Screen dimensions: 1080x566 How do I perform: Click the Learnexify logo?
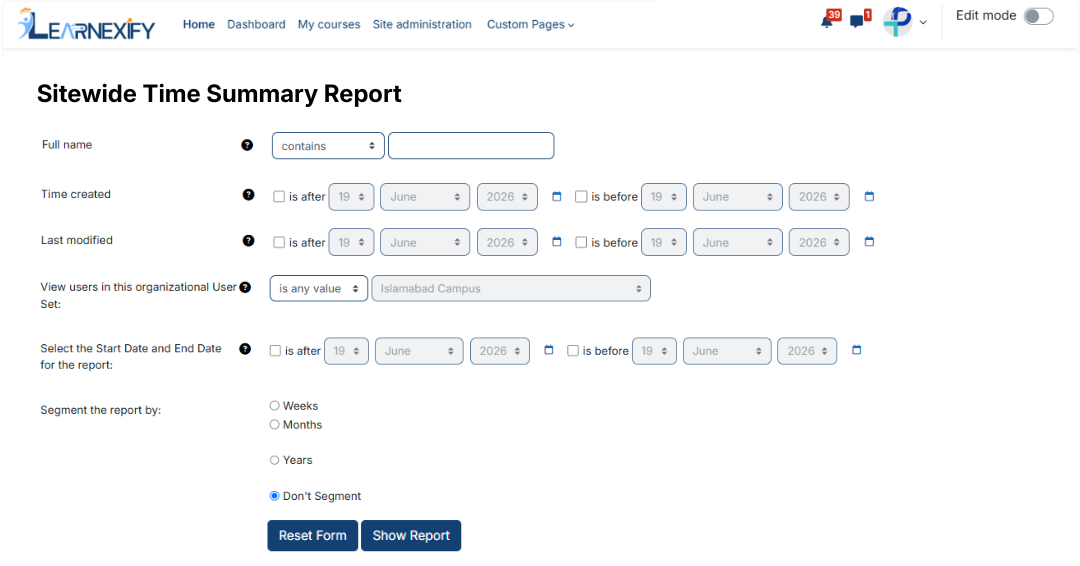click(x=86, y=24)
